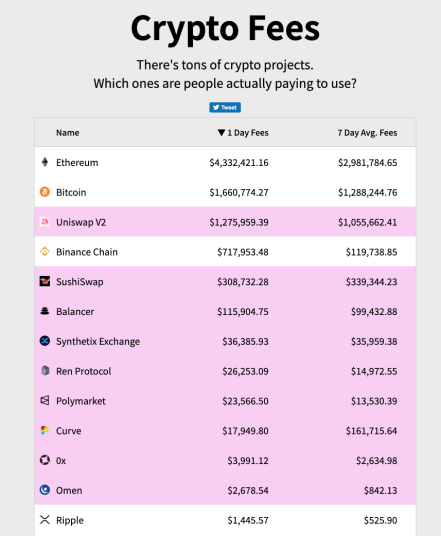Screen dimensions: 441x536
Task: Select the 0x protocol name
Action: (x=61, y=461)
